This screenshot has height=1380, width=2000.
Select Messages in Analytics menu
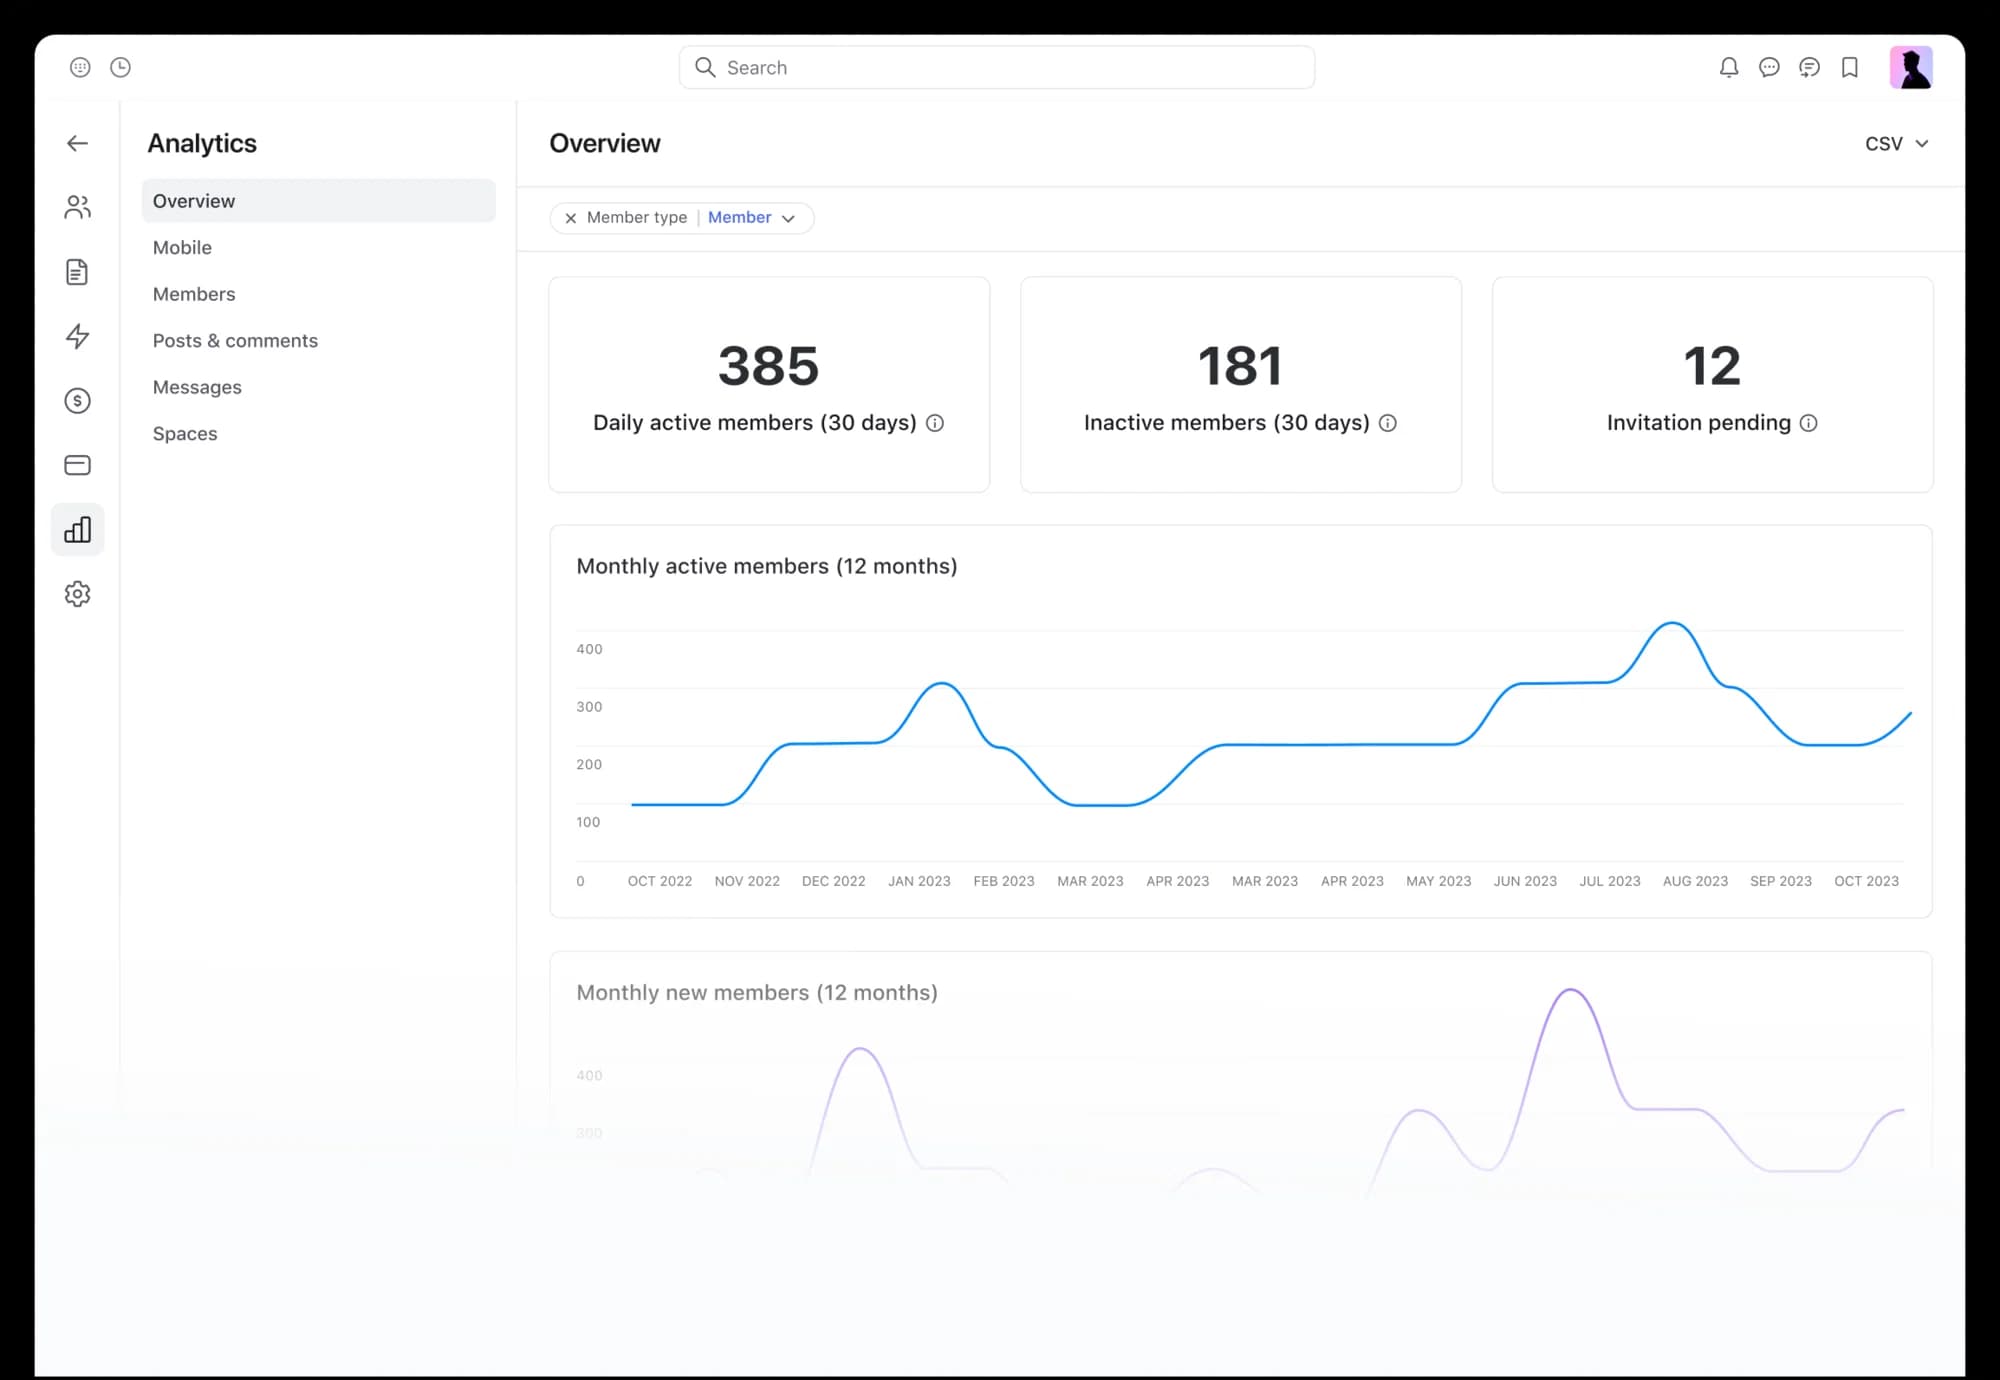coord(197,387)
